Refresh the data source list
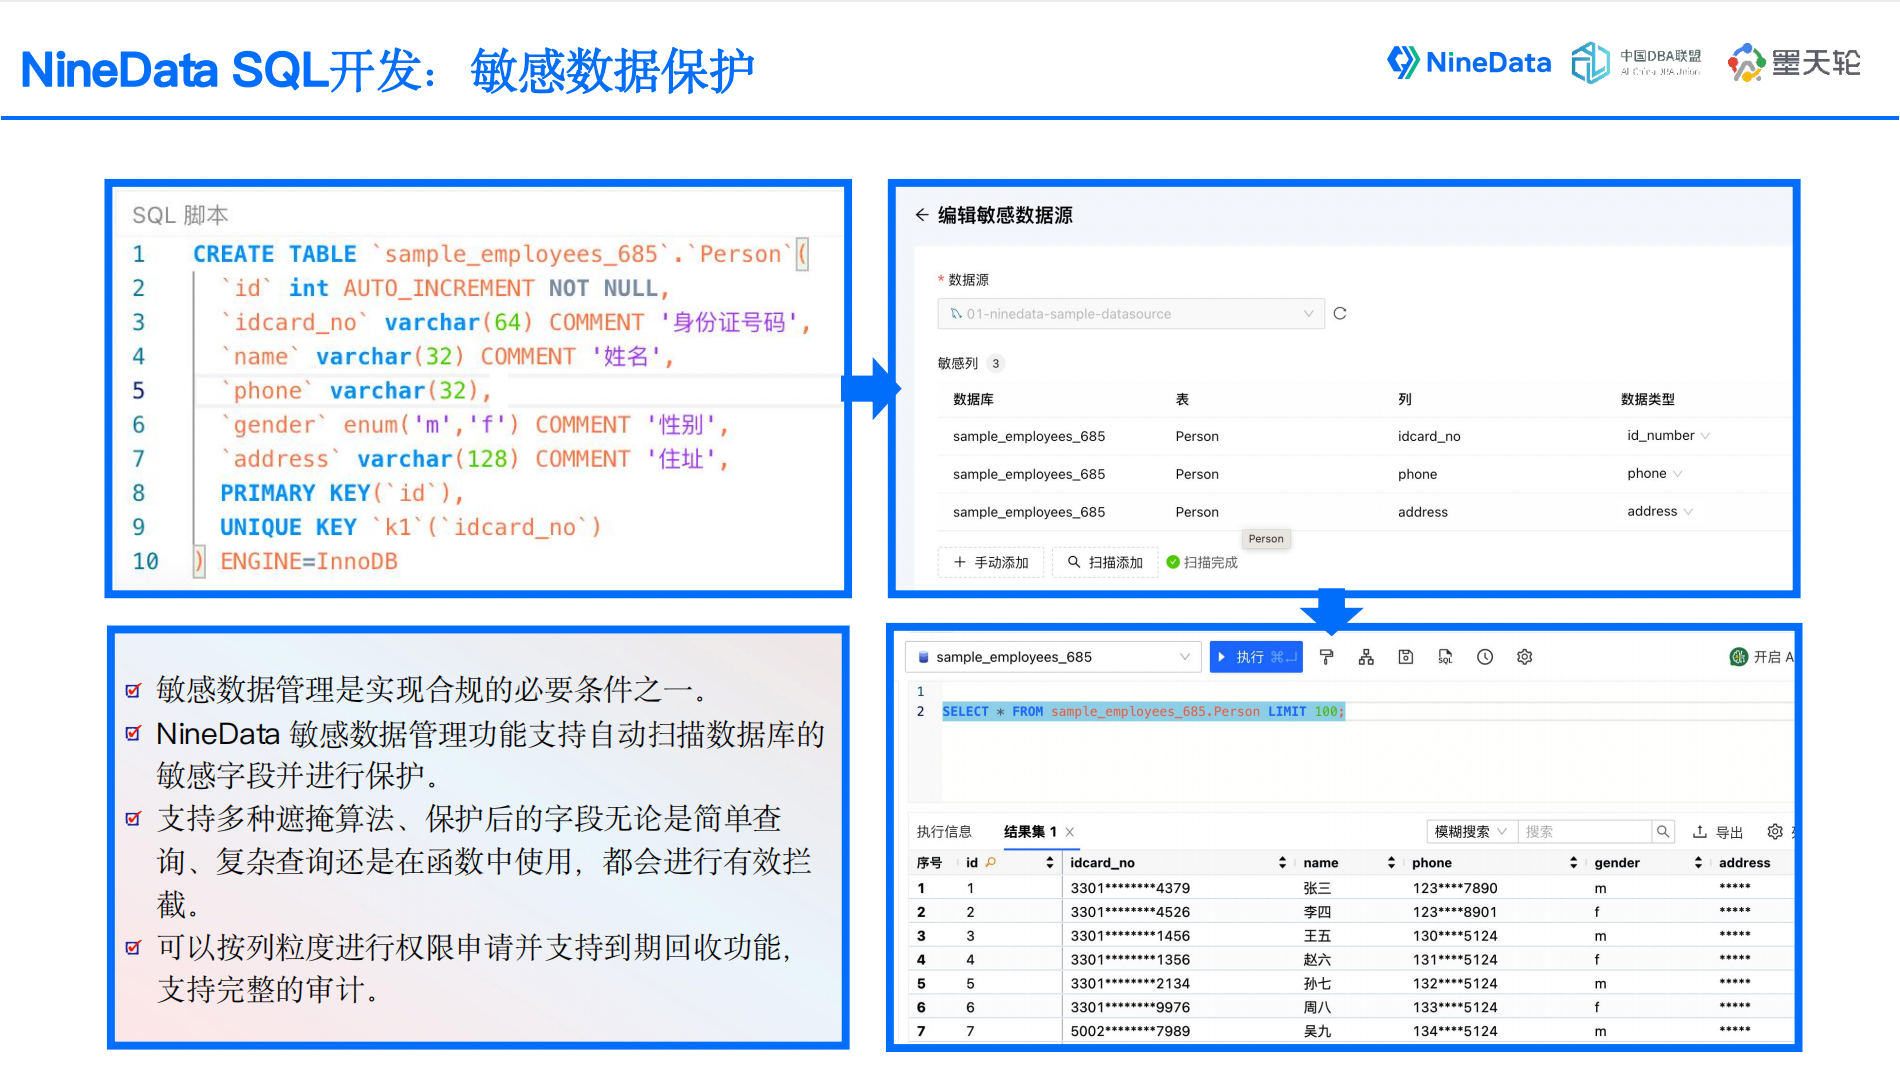 point(1340,313)
